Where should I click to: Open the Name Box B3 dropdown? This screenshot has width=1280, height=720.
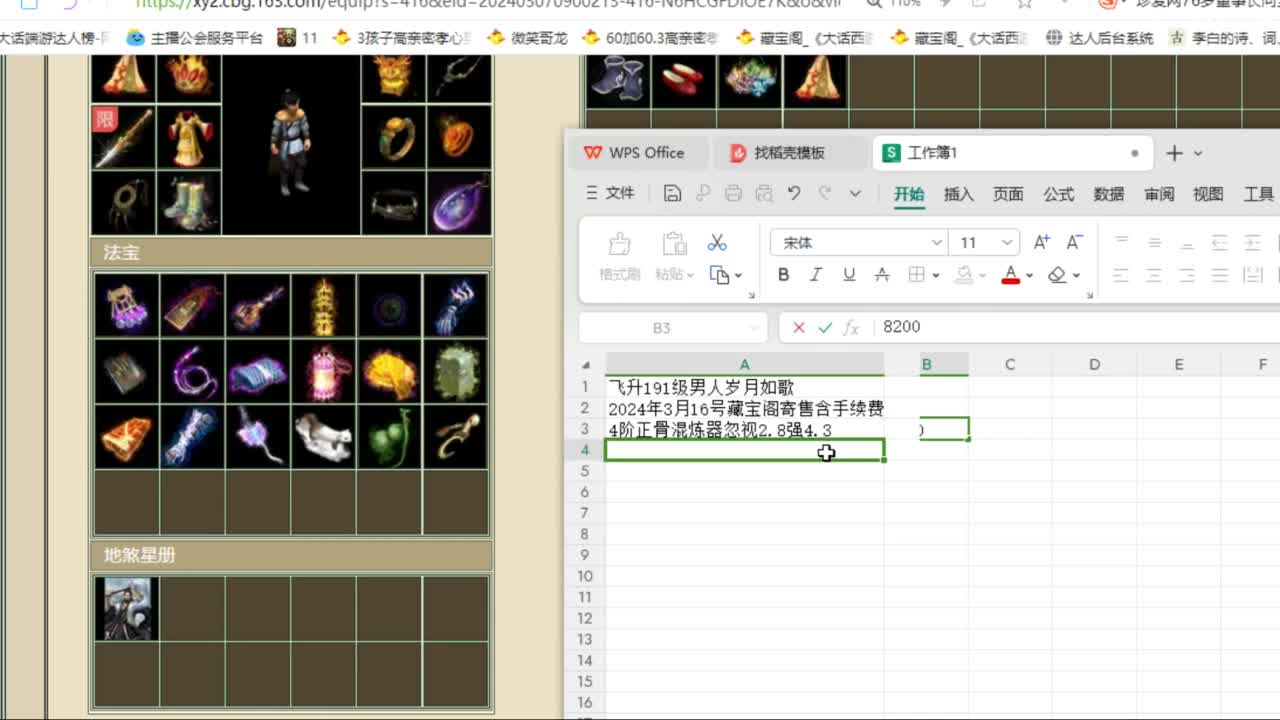(x=755, y=328)
